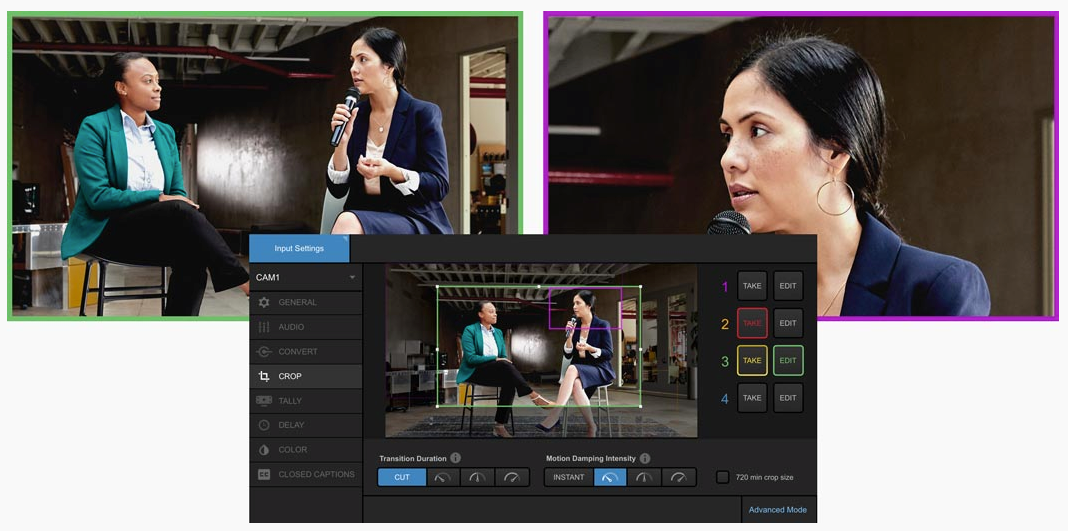Select the highlighted low Motion Damping gauge
This screenshot has height=531, width=1068.
(x=610, y=477)
